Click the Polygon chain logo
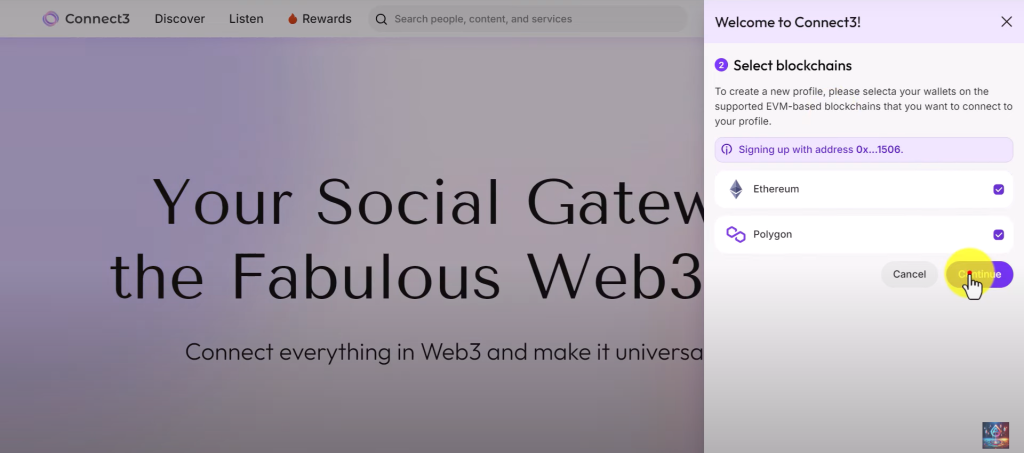The height and width of the screenshot is (453, 1024). click(736, 234)
